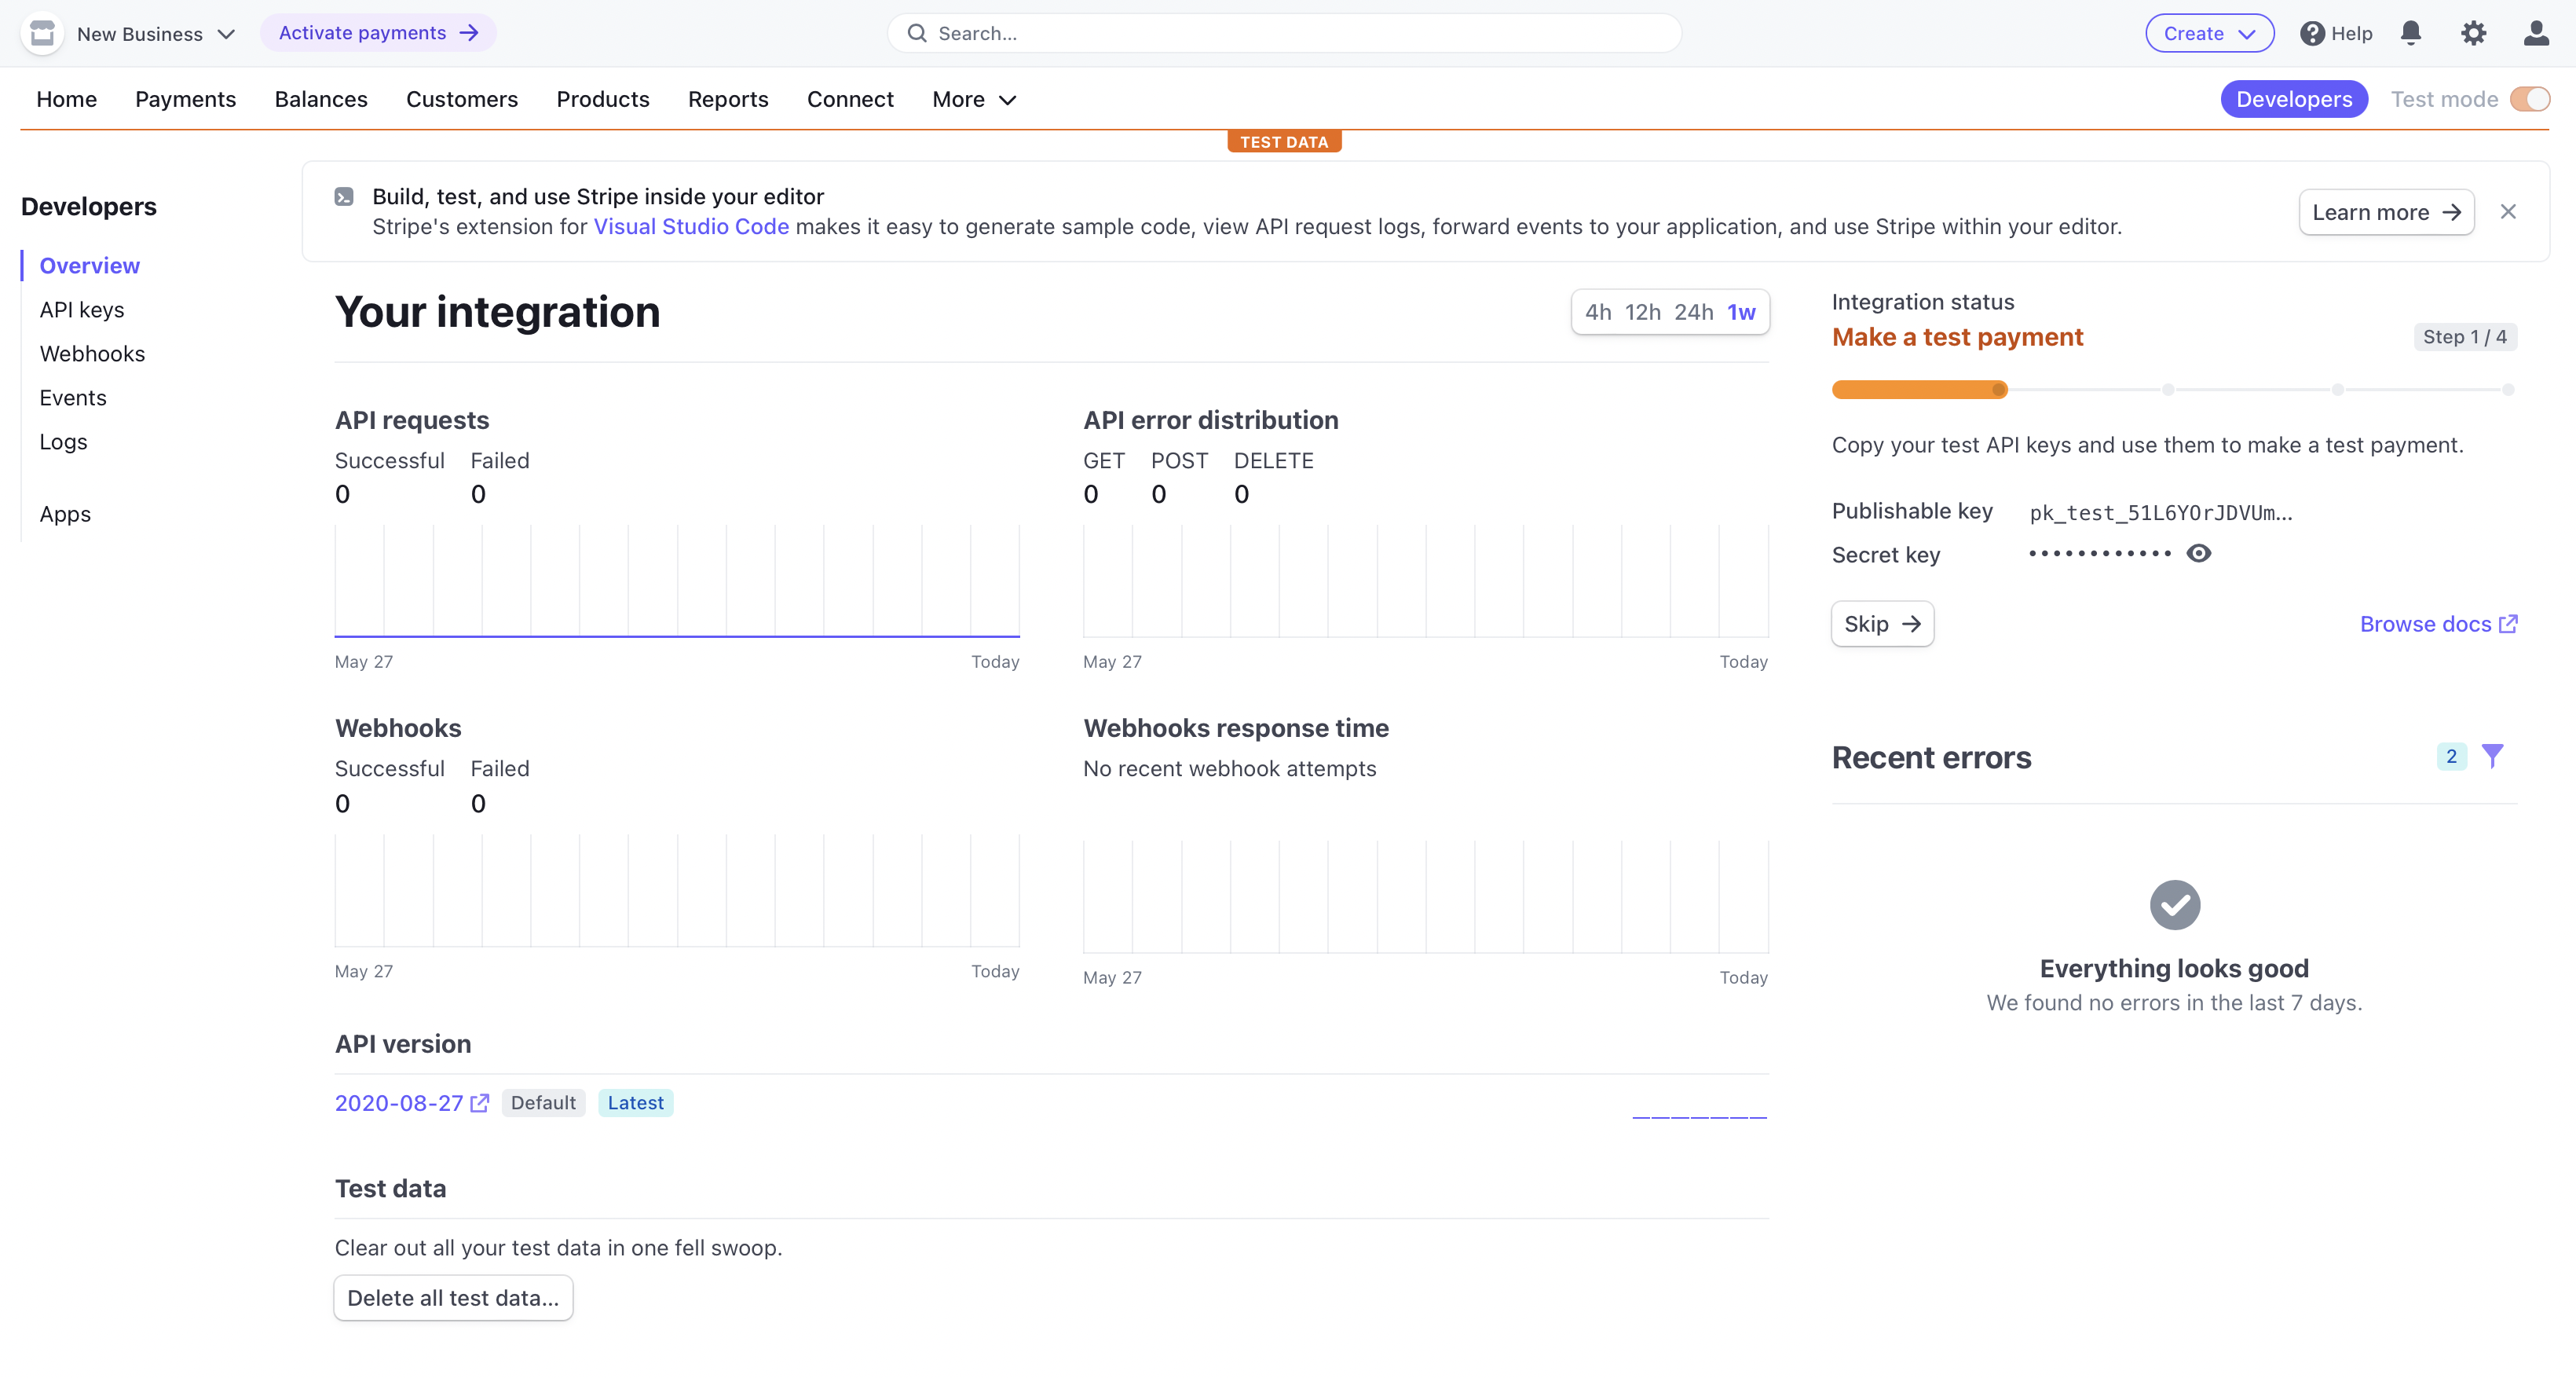Open Webhooks in the sidebar

[92, 354]
